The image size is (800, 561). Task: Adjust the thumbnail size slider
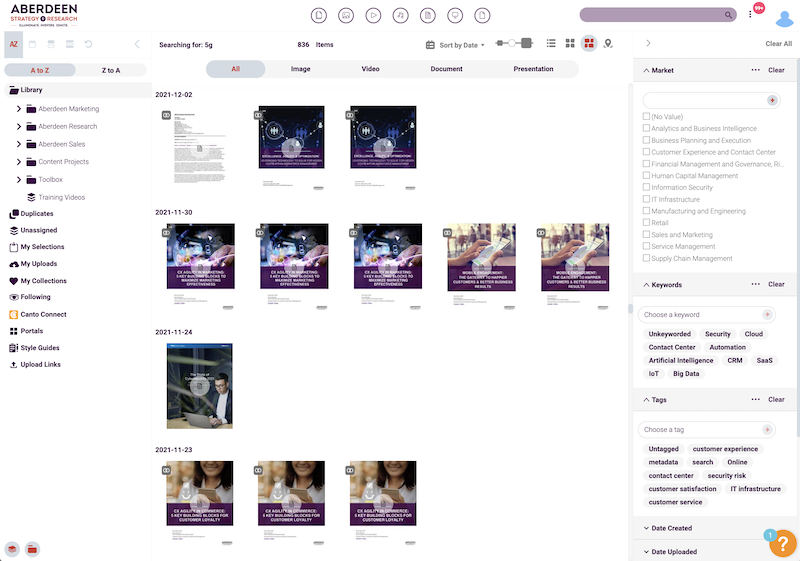514,44
